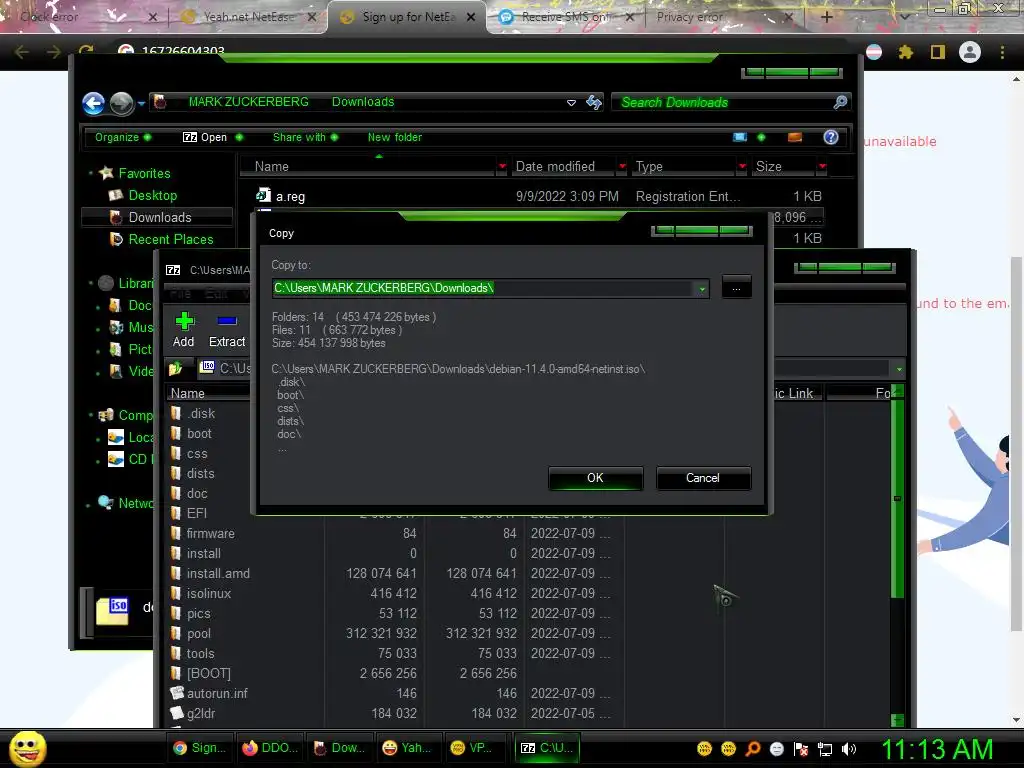Screen dimensions: 1024x768
Task: Refresh the Downloads folder view
Action: (594, 102)
